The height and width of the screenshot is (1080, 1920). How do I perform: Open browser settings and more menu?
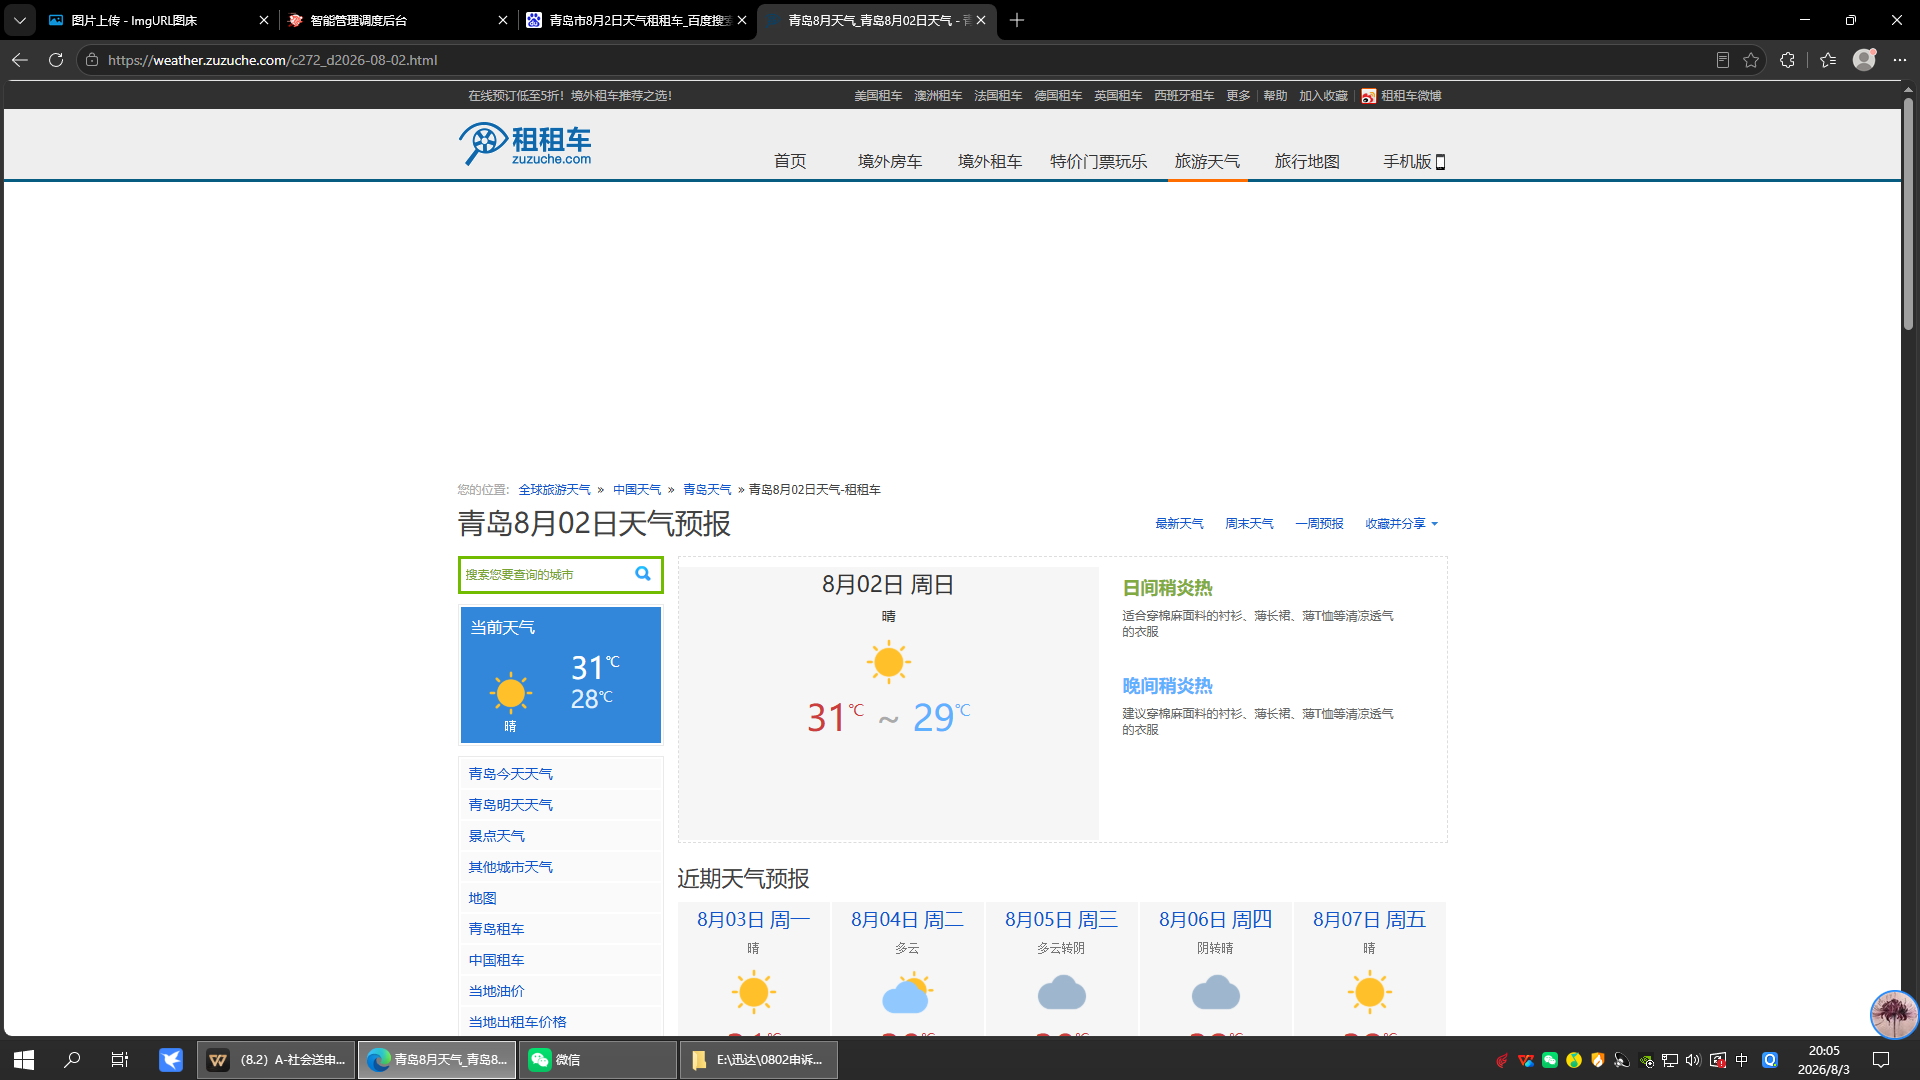pos(1900,60)
